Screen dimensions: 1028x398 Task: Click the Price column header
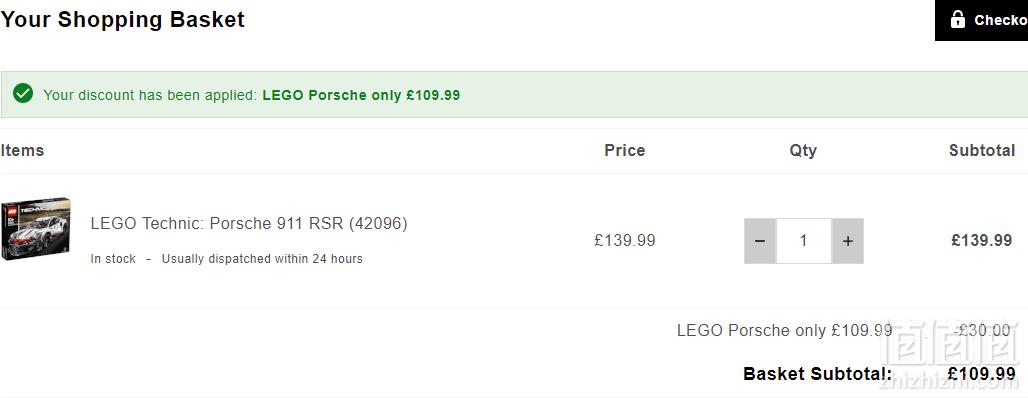[625, 150]
